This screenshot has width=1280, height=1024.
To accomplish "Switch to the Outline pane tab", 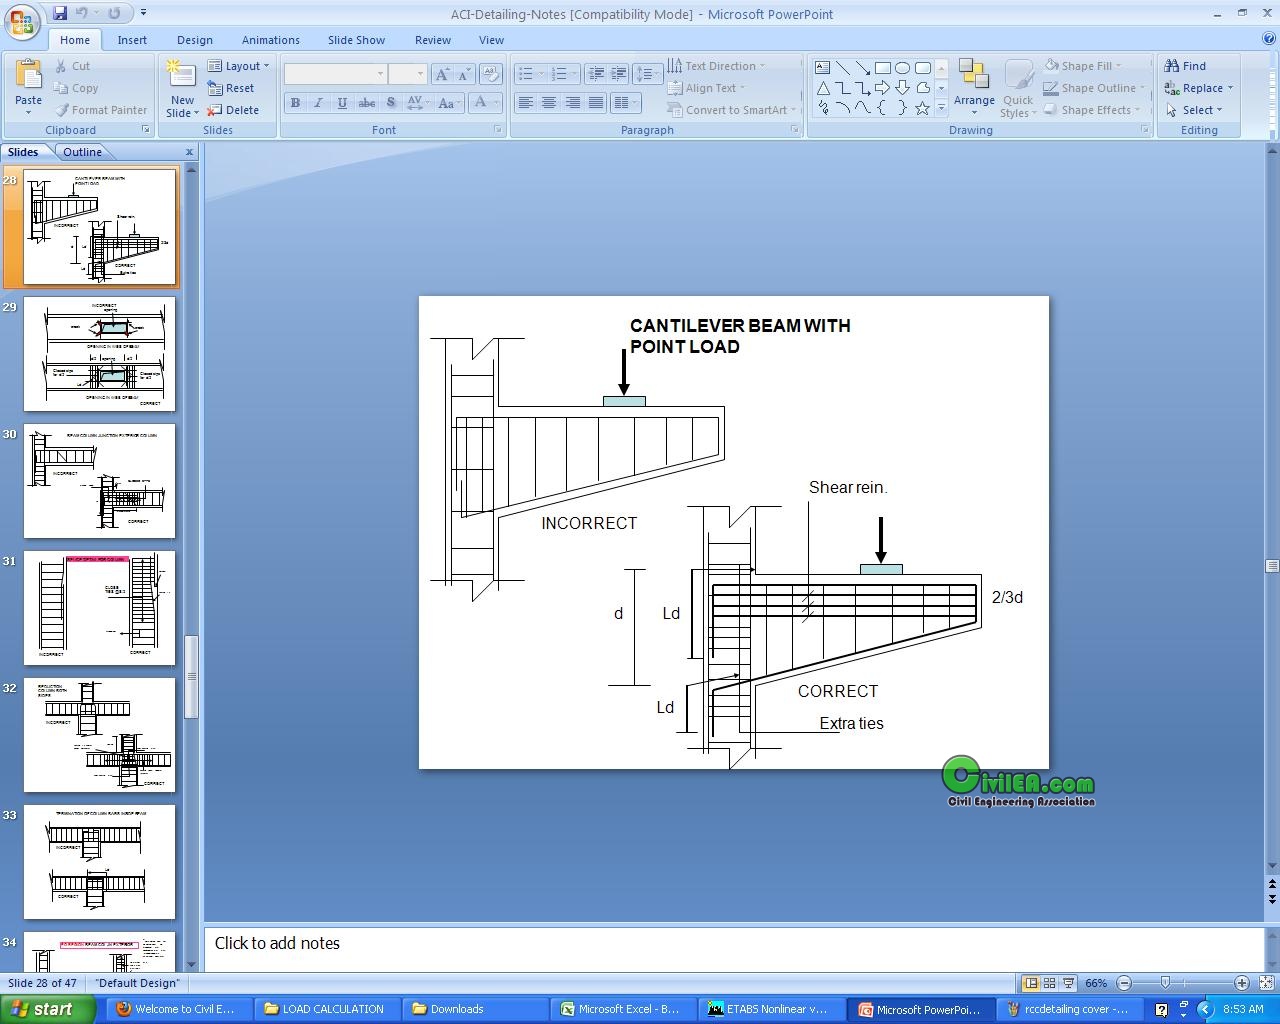I will pyautogui.click(x=82, y=152).
